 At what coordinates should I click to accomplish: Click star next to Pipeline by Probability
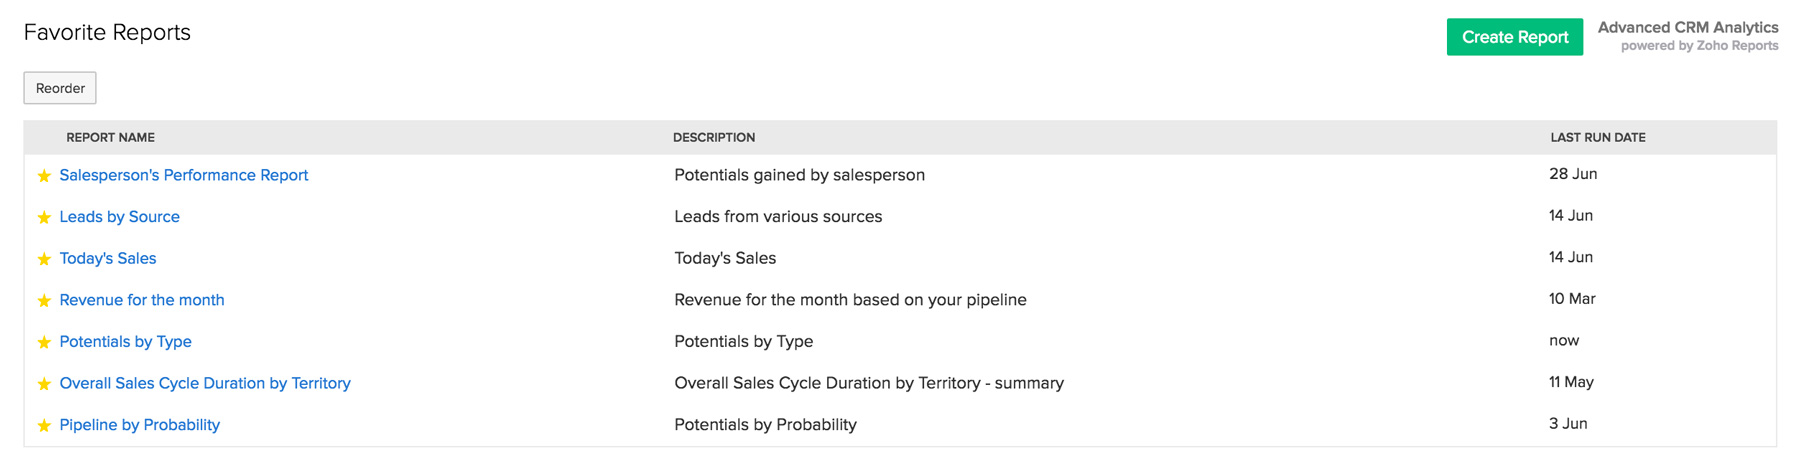(x=44, y=426)
